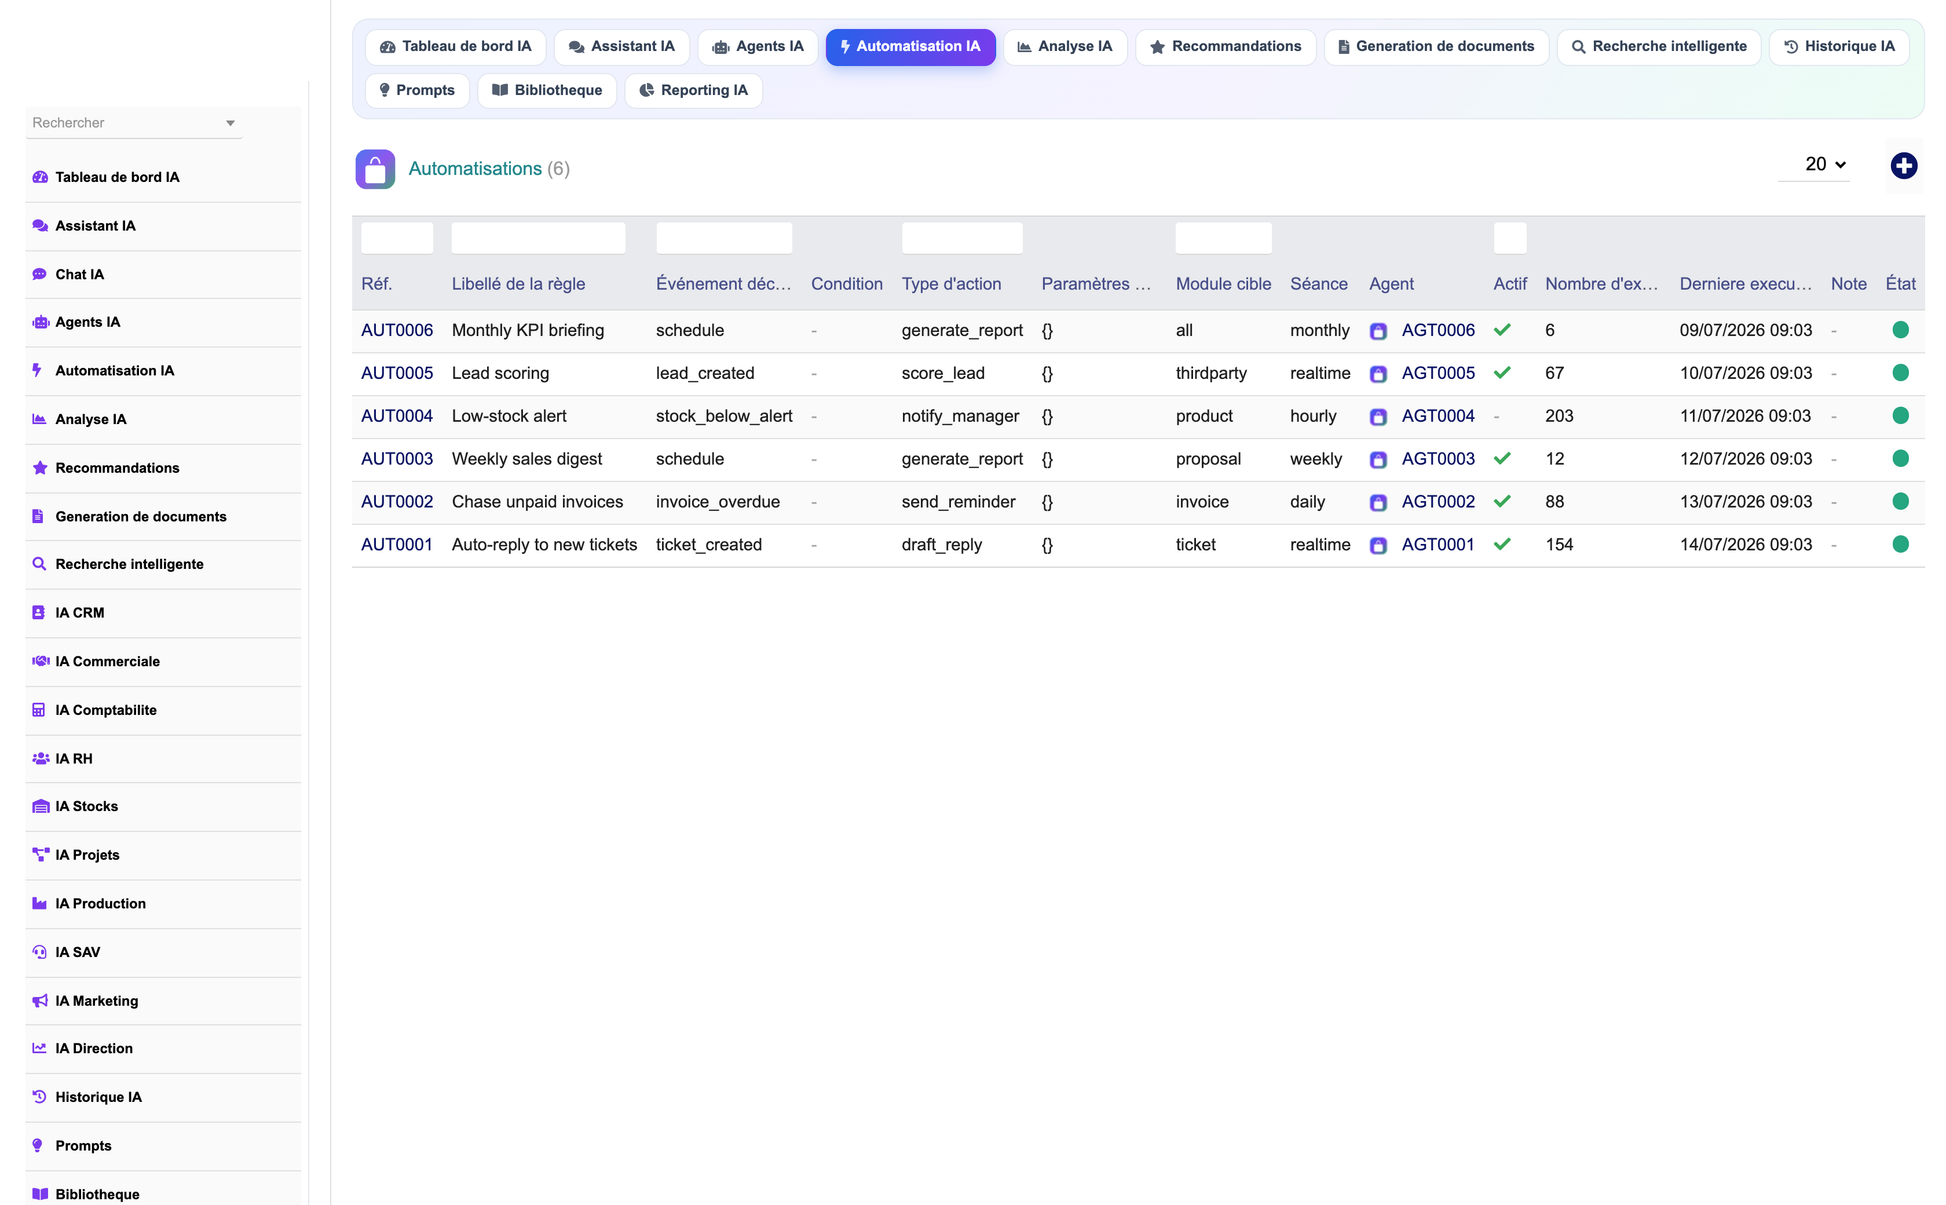This screenshot has height=1205, width=1946.
Task: Toggle Actif checkmark for Monthly KPI briefing
Action: pyautogui.click(x=1502, y=330)
